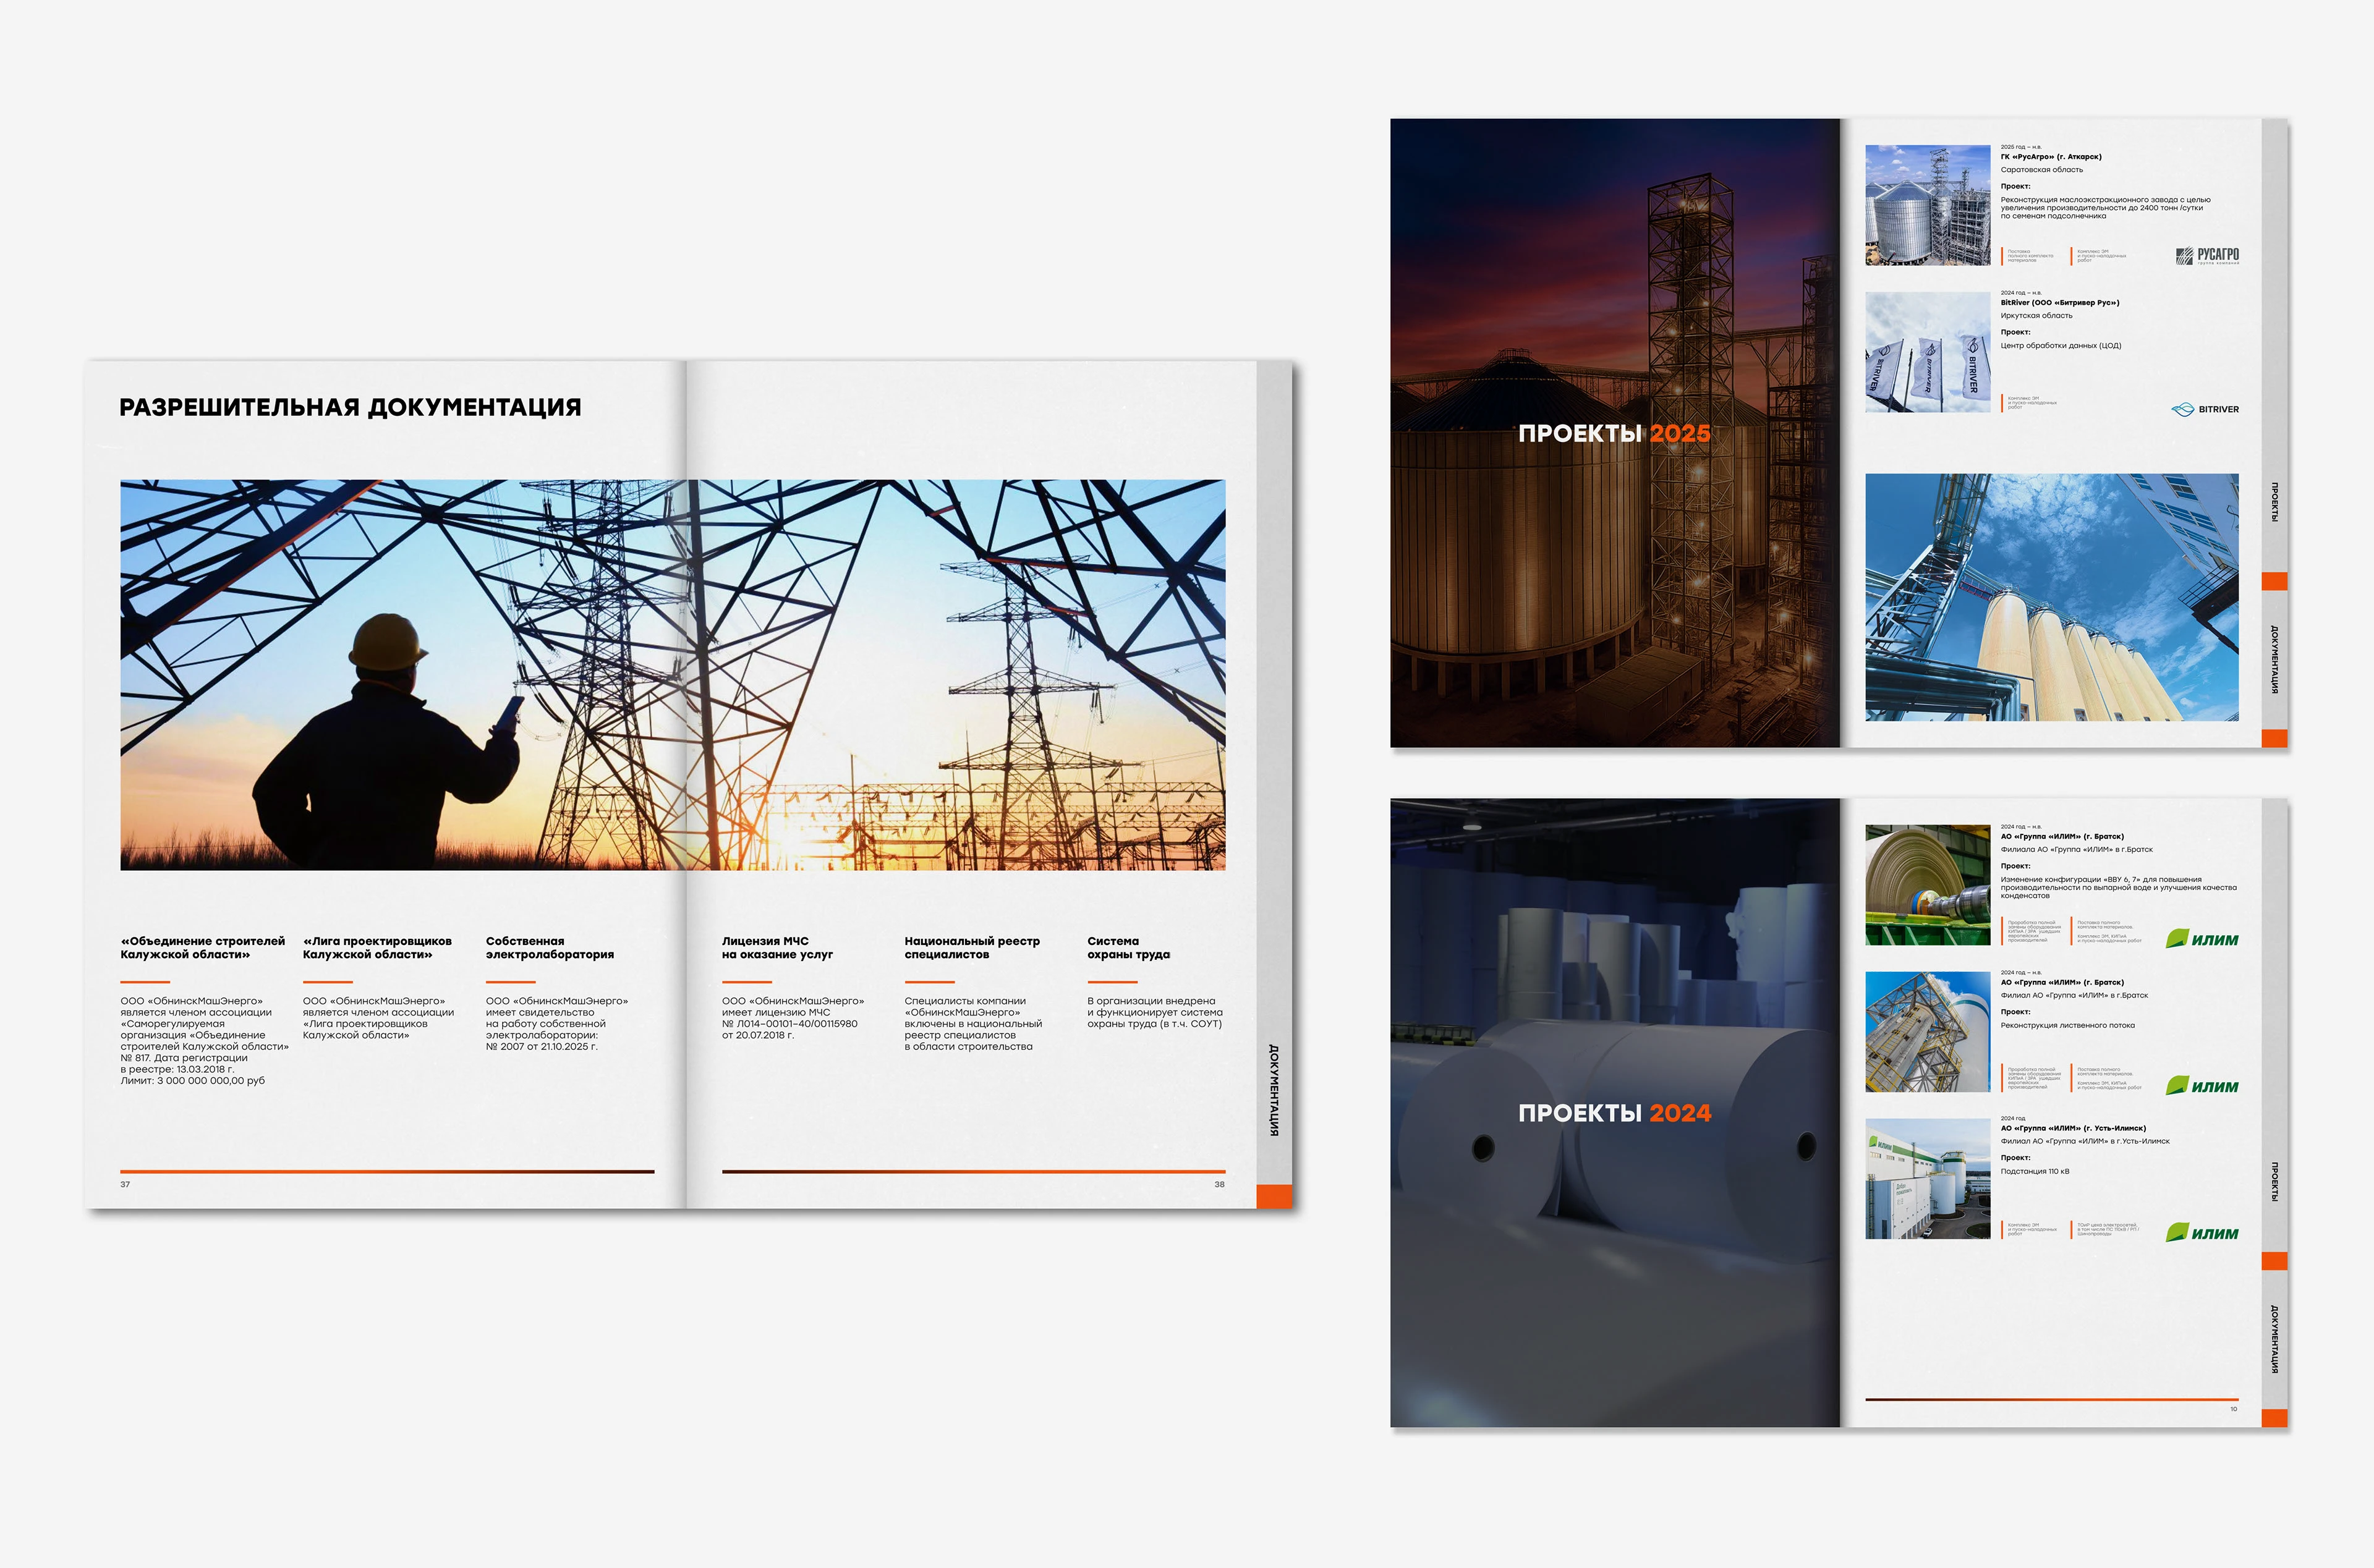The image size is (2374, 1568).
Task: Click ИЛИМ logo beside Подстанция 110 кВ project
Action: 2202,1233
